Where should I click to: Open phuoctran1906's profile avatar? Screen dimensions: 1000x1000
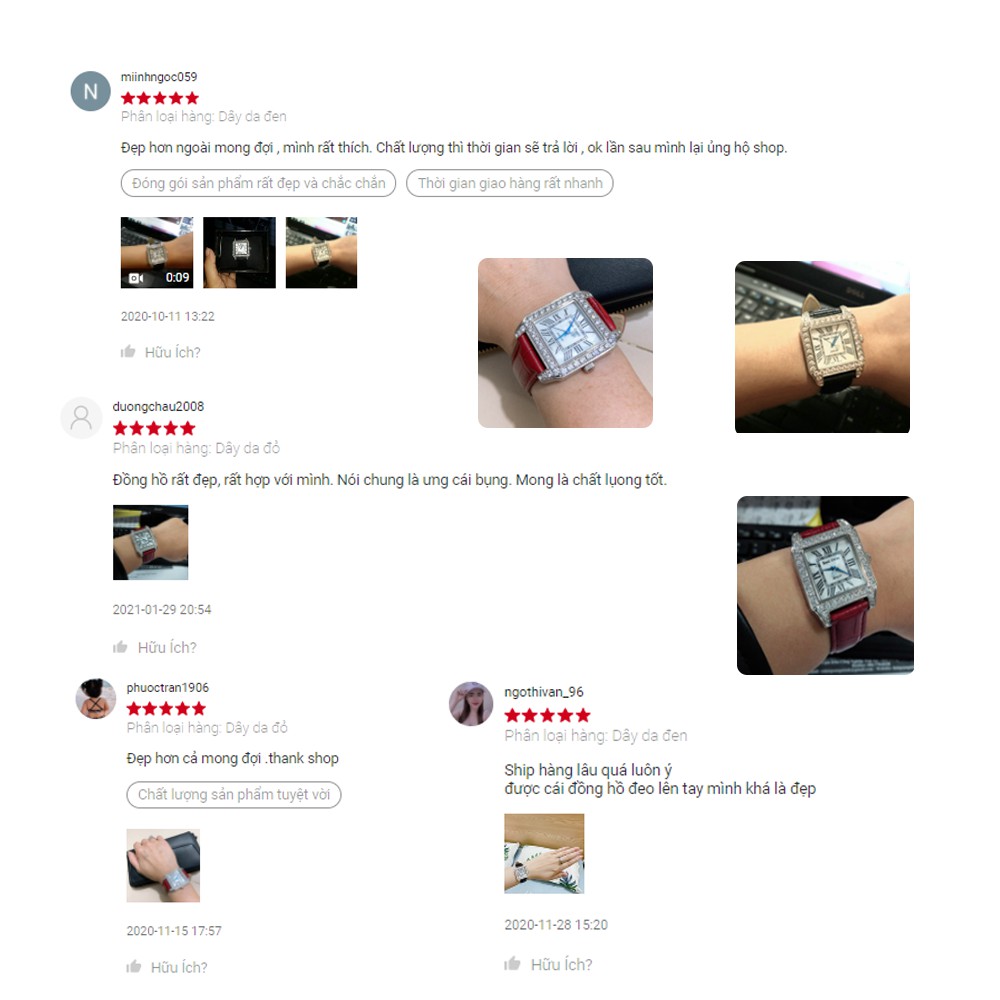coord(96,699)
